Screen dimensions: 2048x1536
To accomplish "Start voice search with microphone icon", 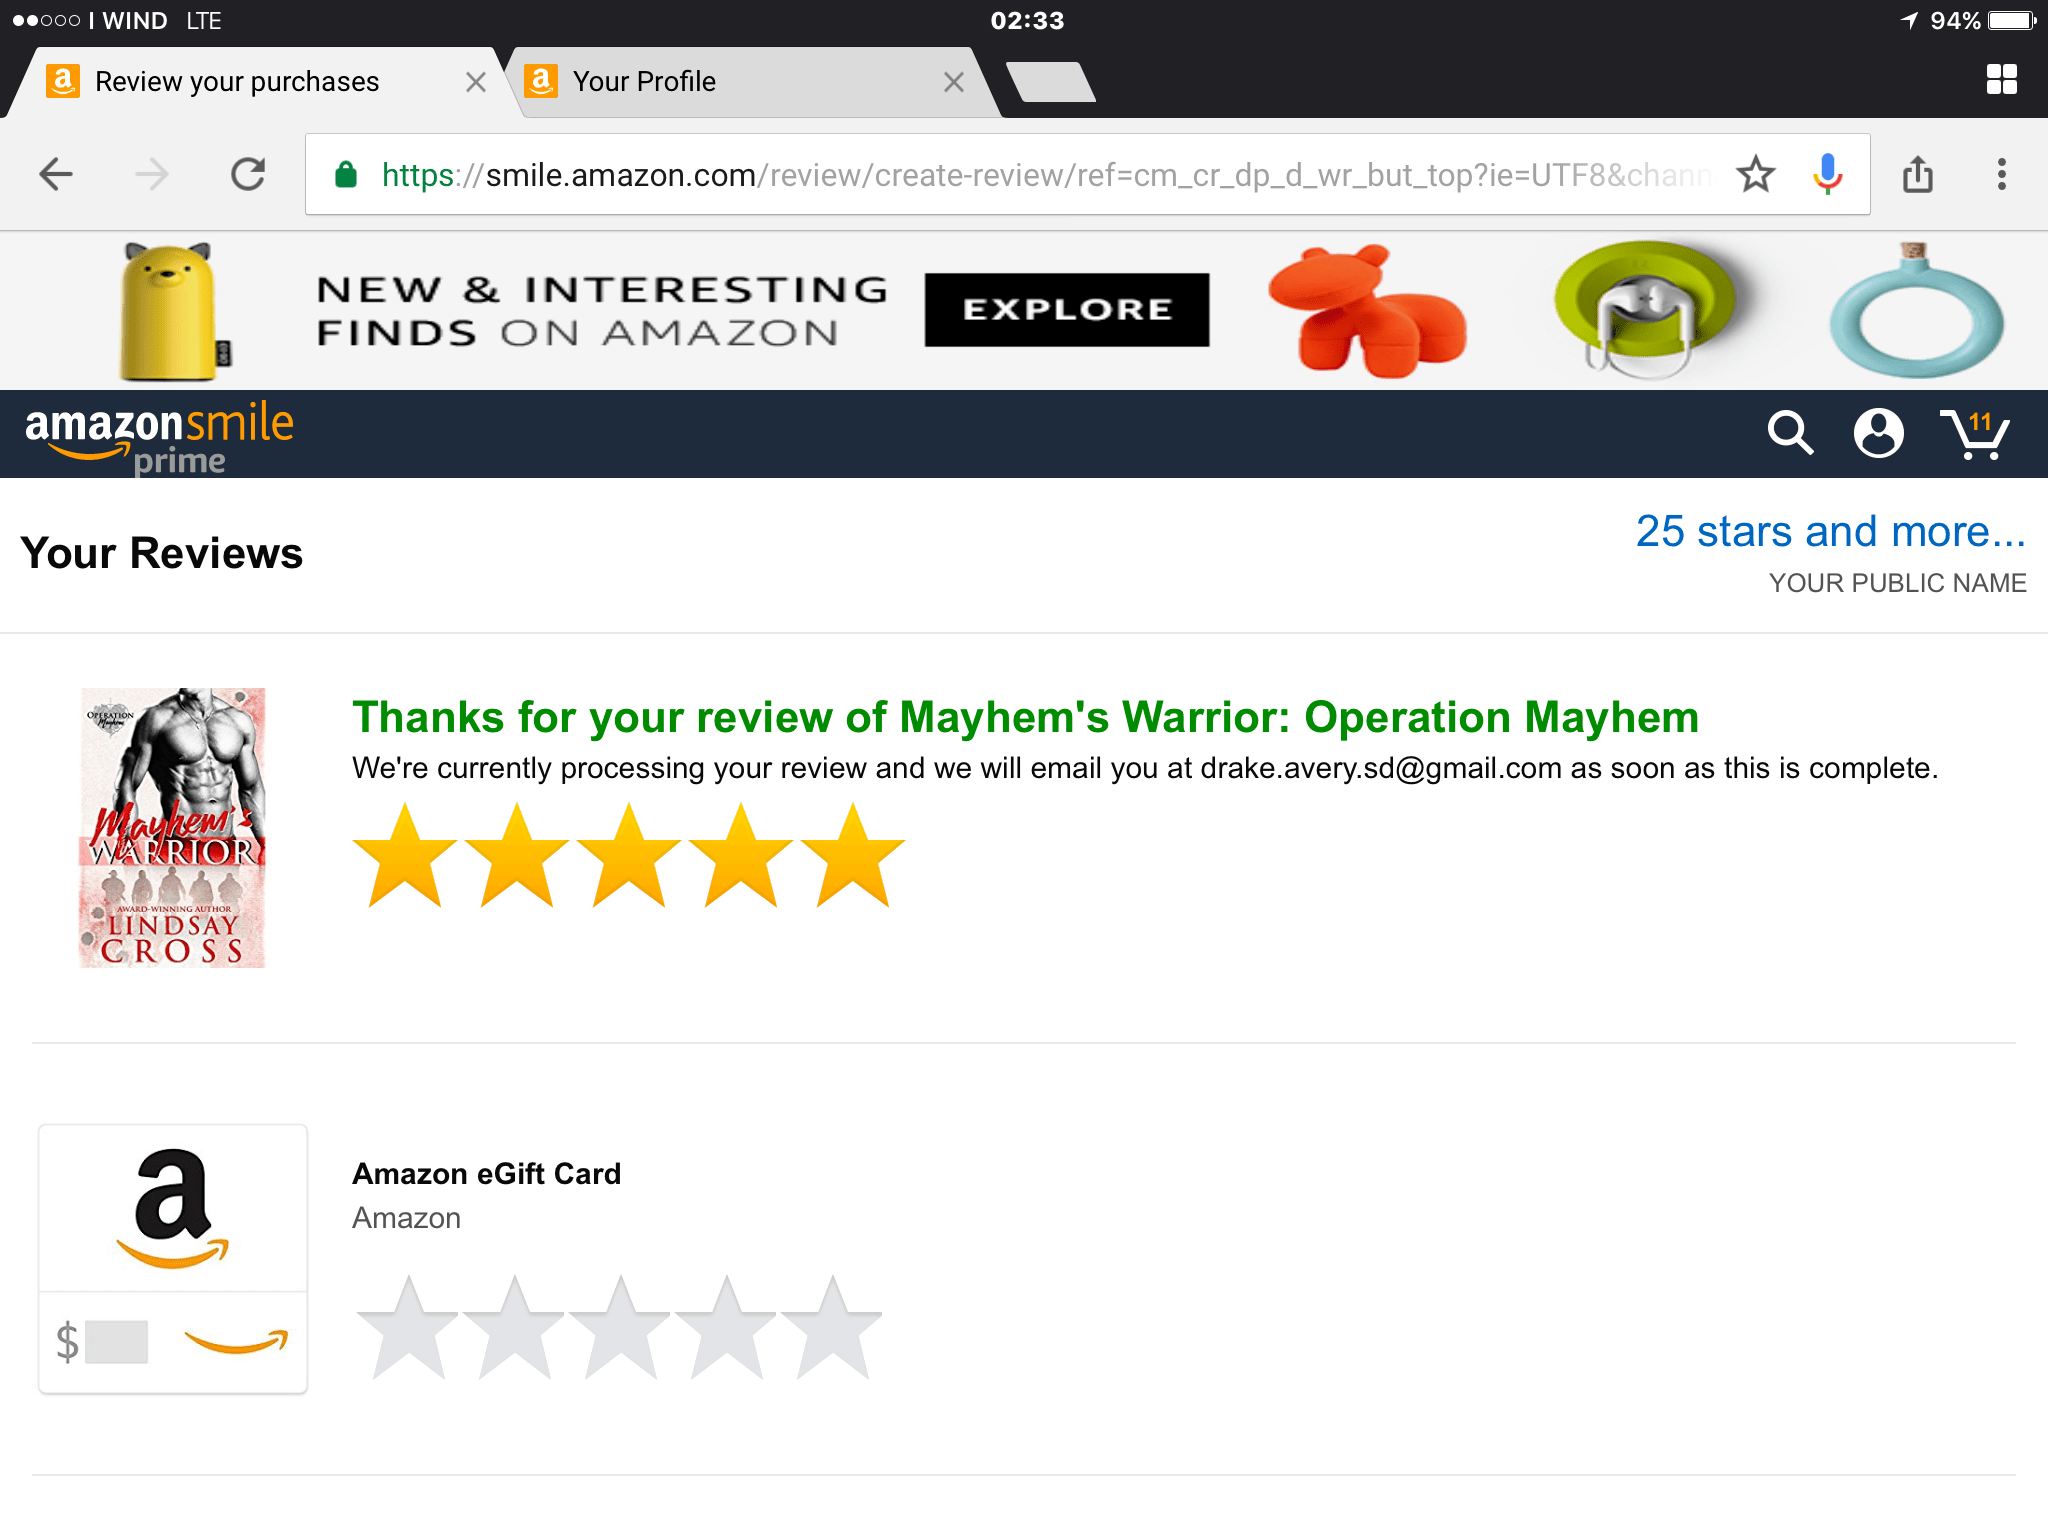I will tap(1827, 175).
